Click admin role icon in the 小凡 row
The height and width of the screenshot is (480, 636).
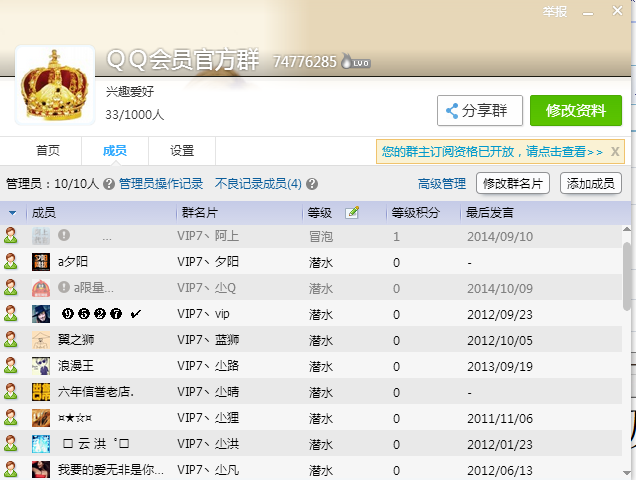click(11, 469)
